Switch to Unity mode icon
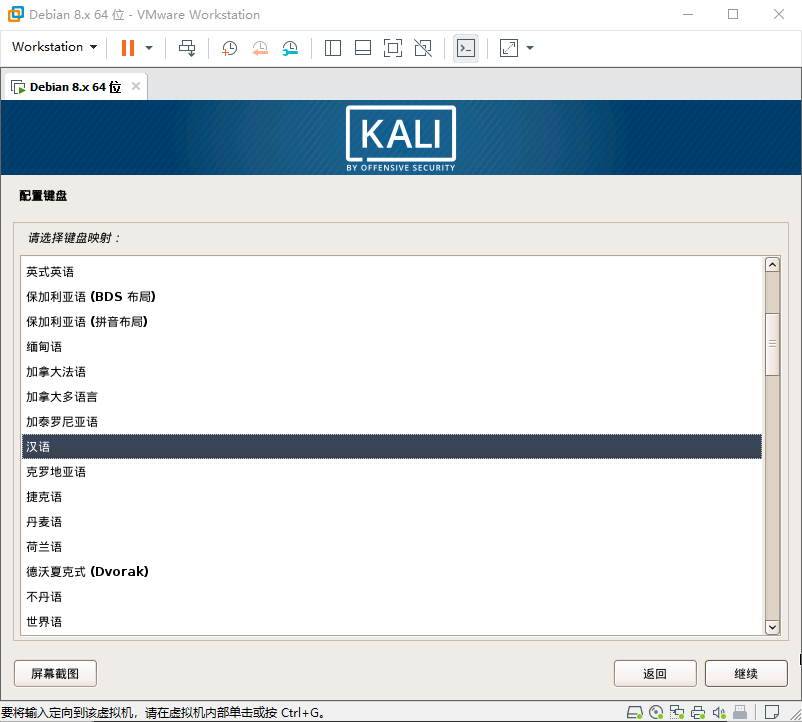 [x=423, y=48]
